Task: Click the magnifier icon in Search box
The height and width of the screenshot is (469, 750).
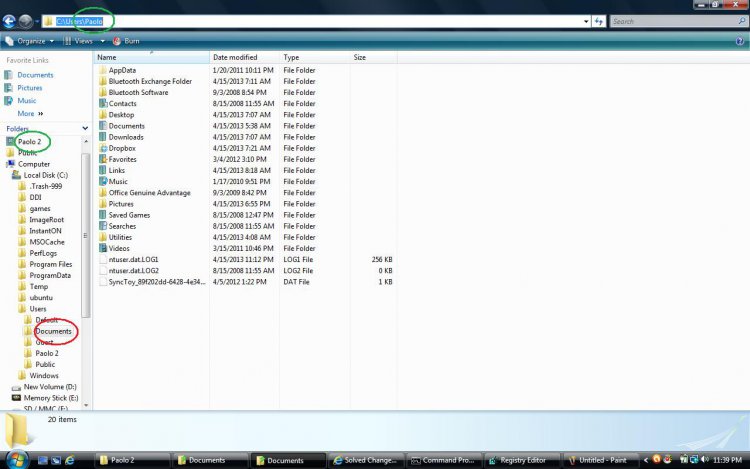Action: [x=742, y=22]
